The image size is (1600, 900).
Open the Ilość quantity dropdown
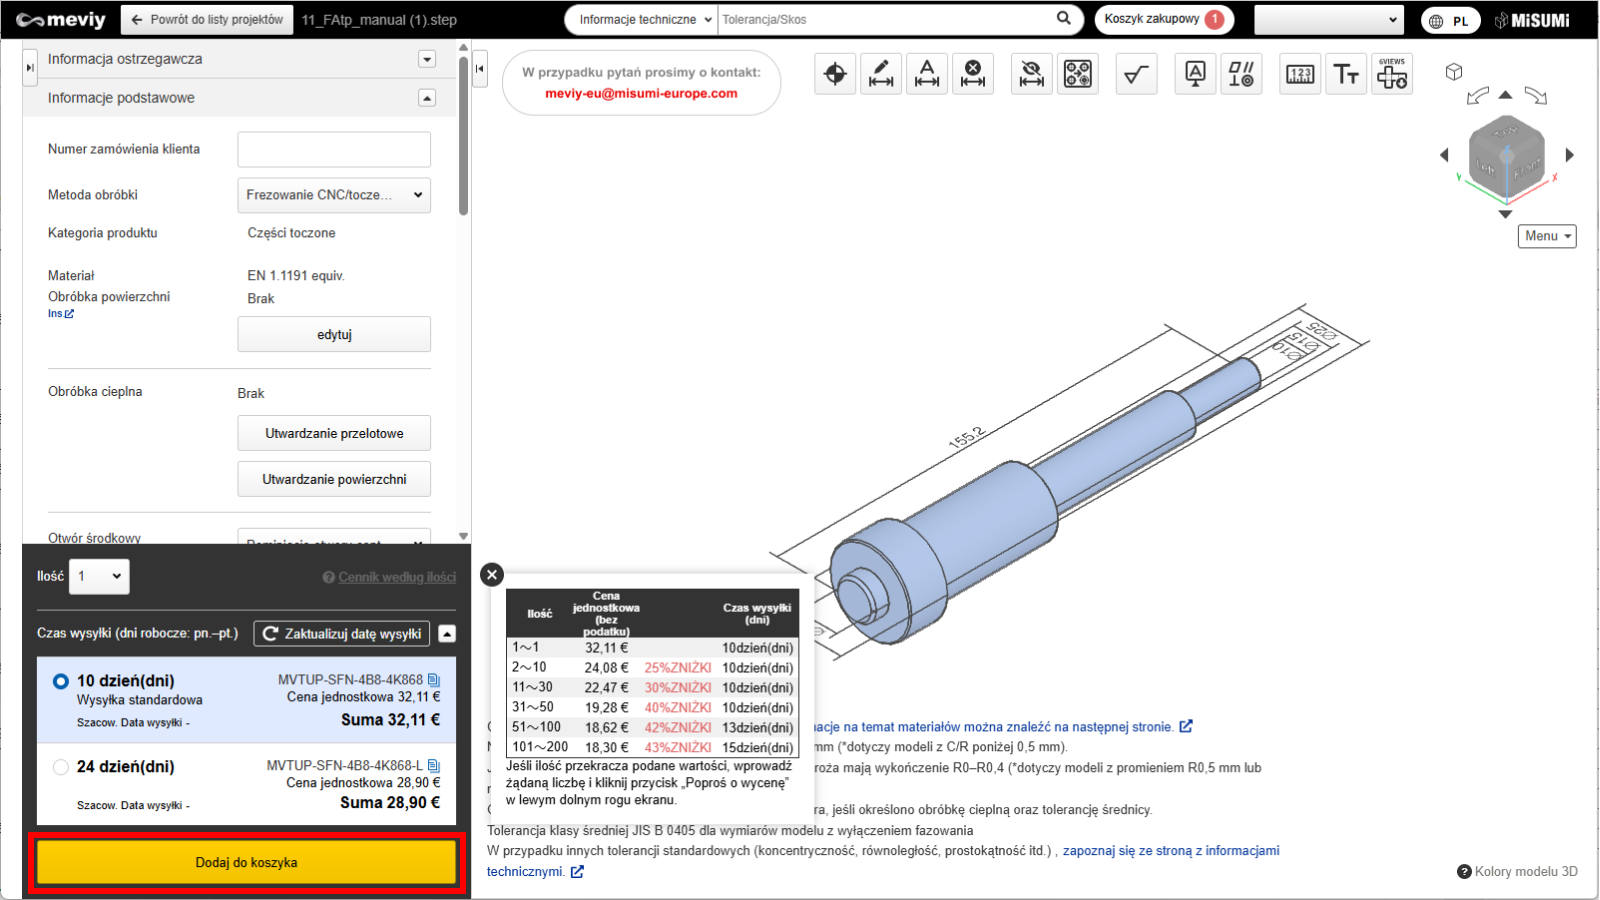click(x=99, y=576)
